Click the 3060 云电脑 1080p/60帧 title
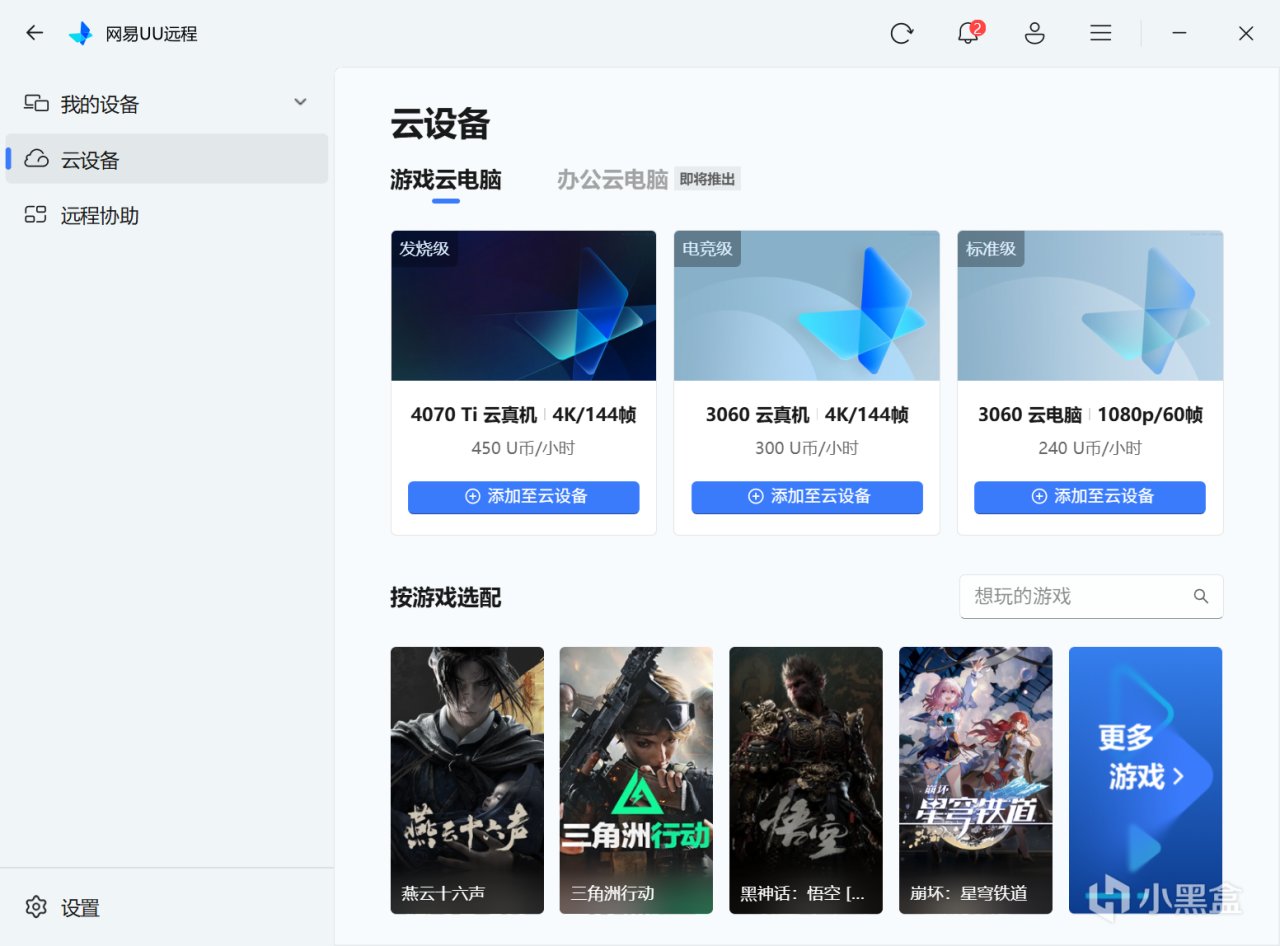This screenshot has height=946, width=1280. click(x=1090, y=415)
